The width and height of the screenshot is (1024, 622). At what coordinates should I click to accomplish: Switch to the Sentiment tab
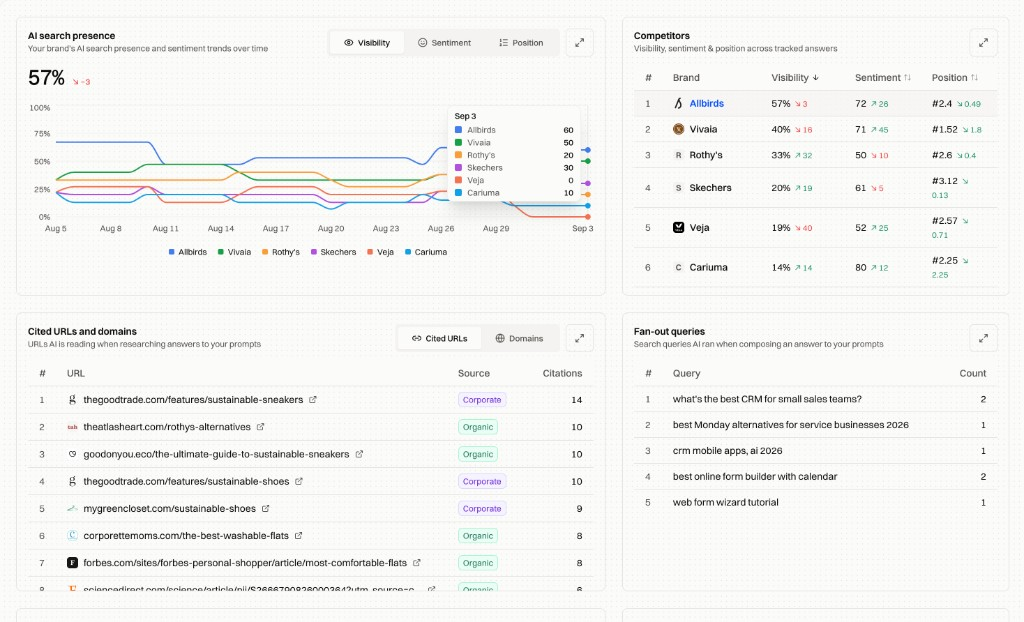point(444,43)
